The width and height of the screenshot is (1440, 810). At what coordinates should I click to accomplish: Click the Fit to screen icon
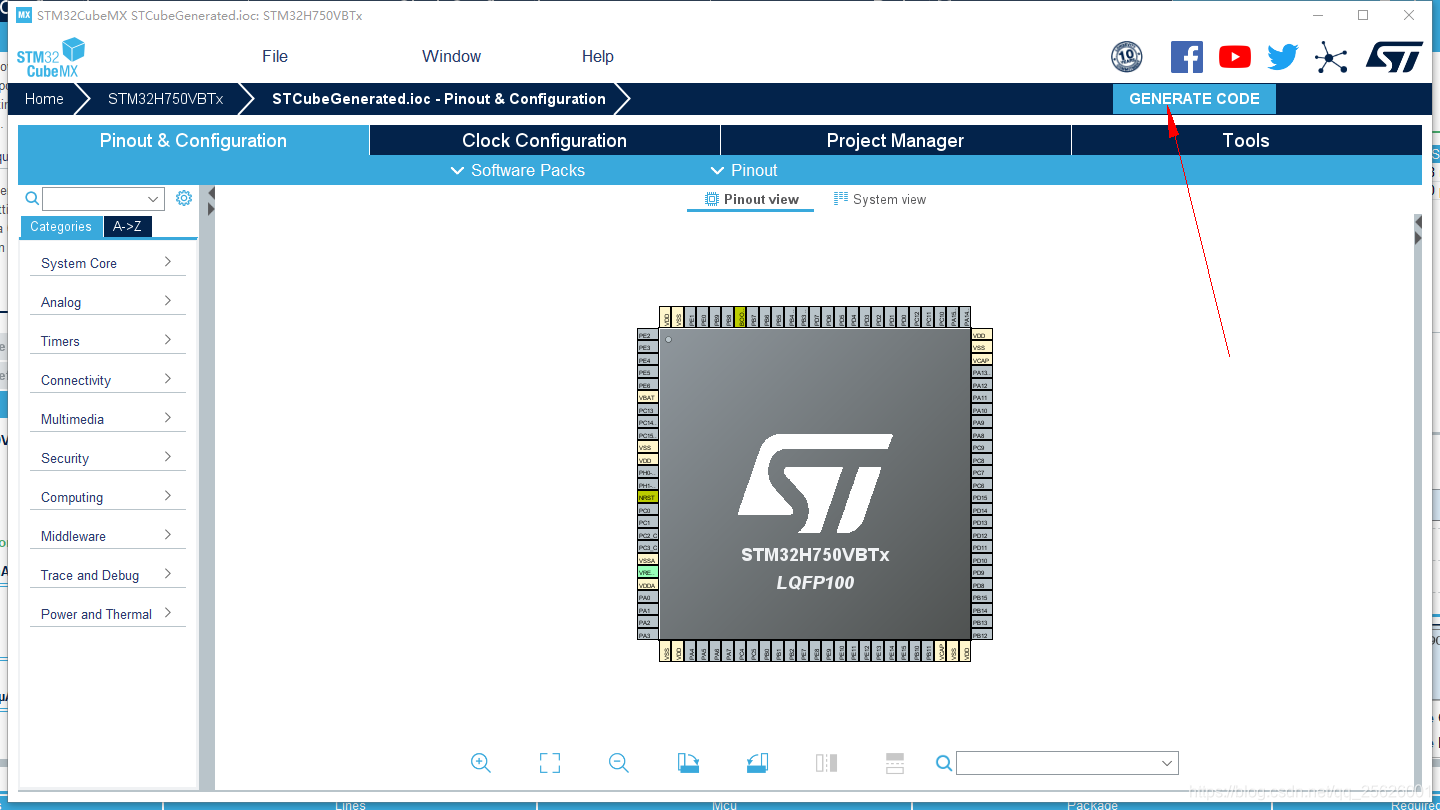coord(550,763)
